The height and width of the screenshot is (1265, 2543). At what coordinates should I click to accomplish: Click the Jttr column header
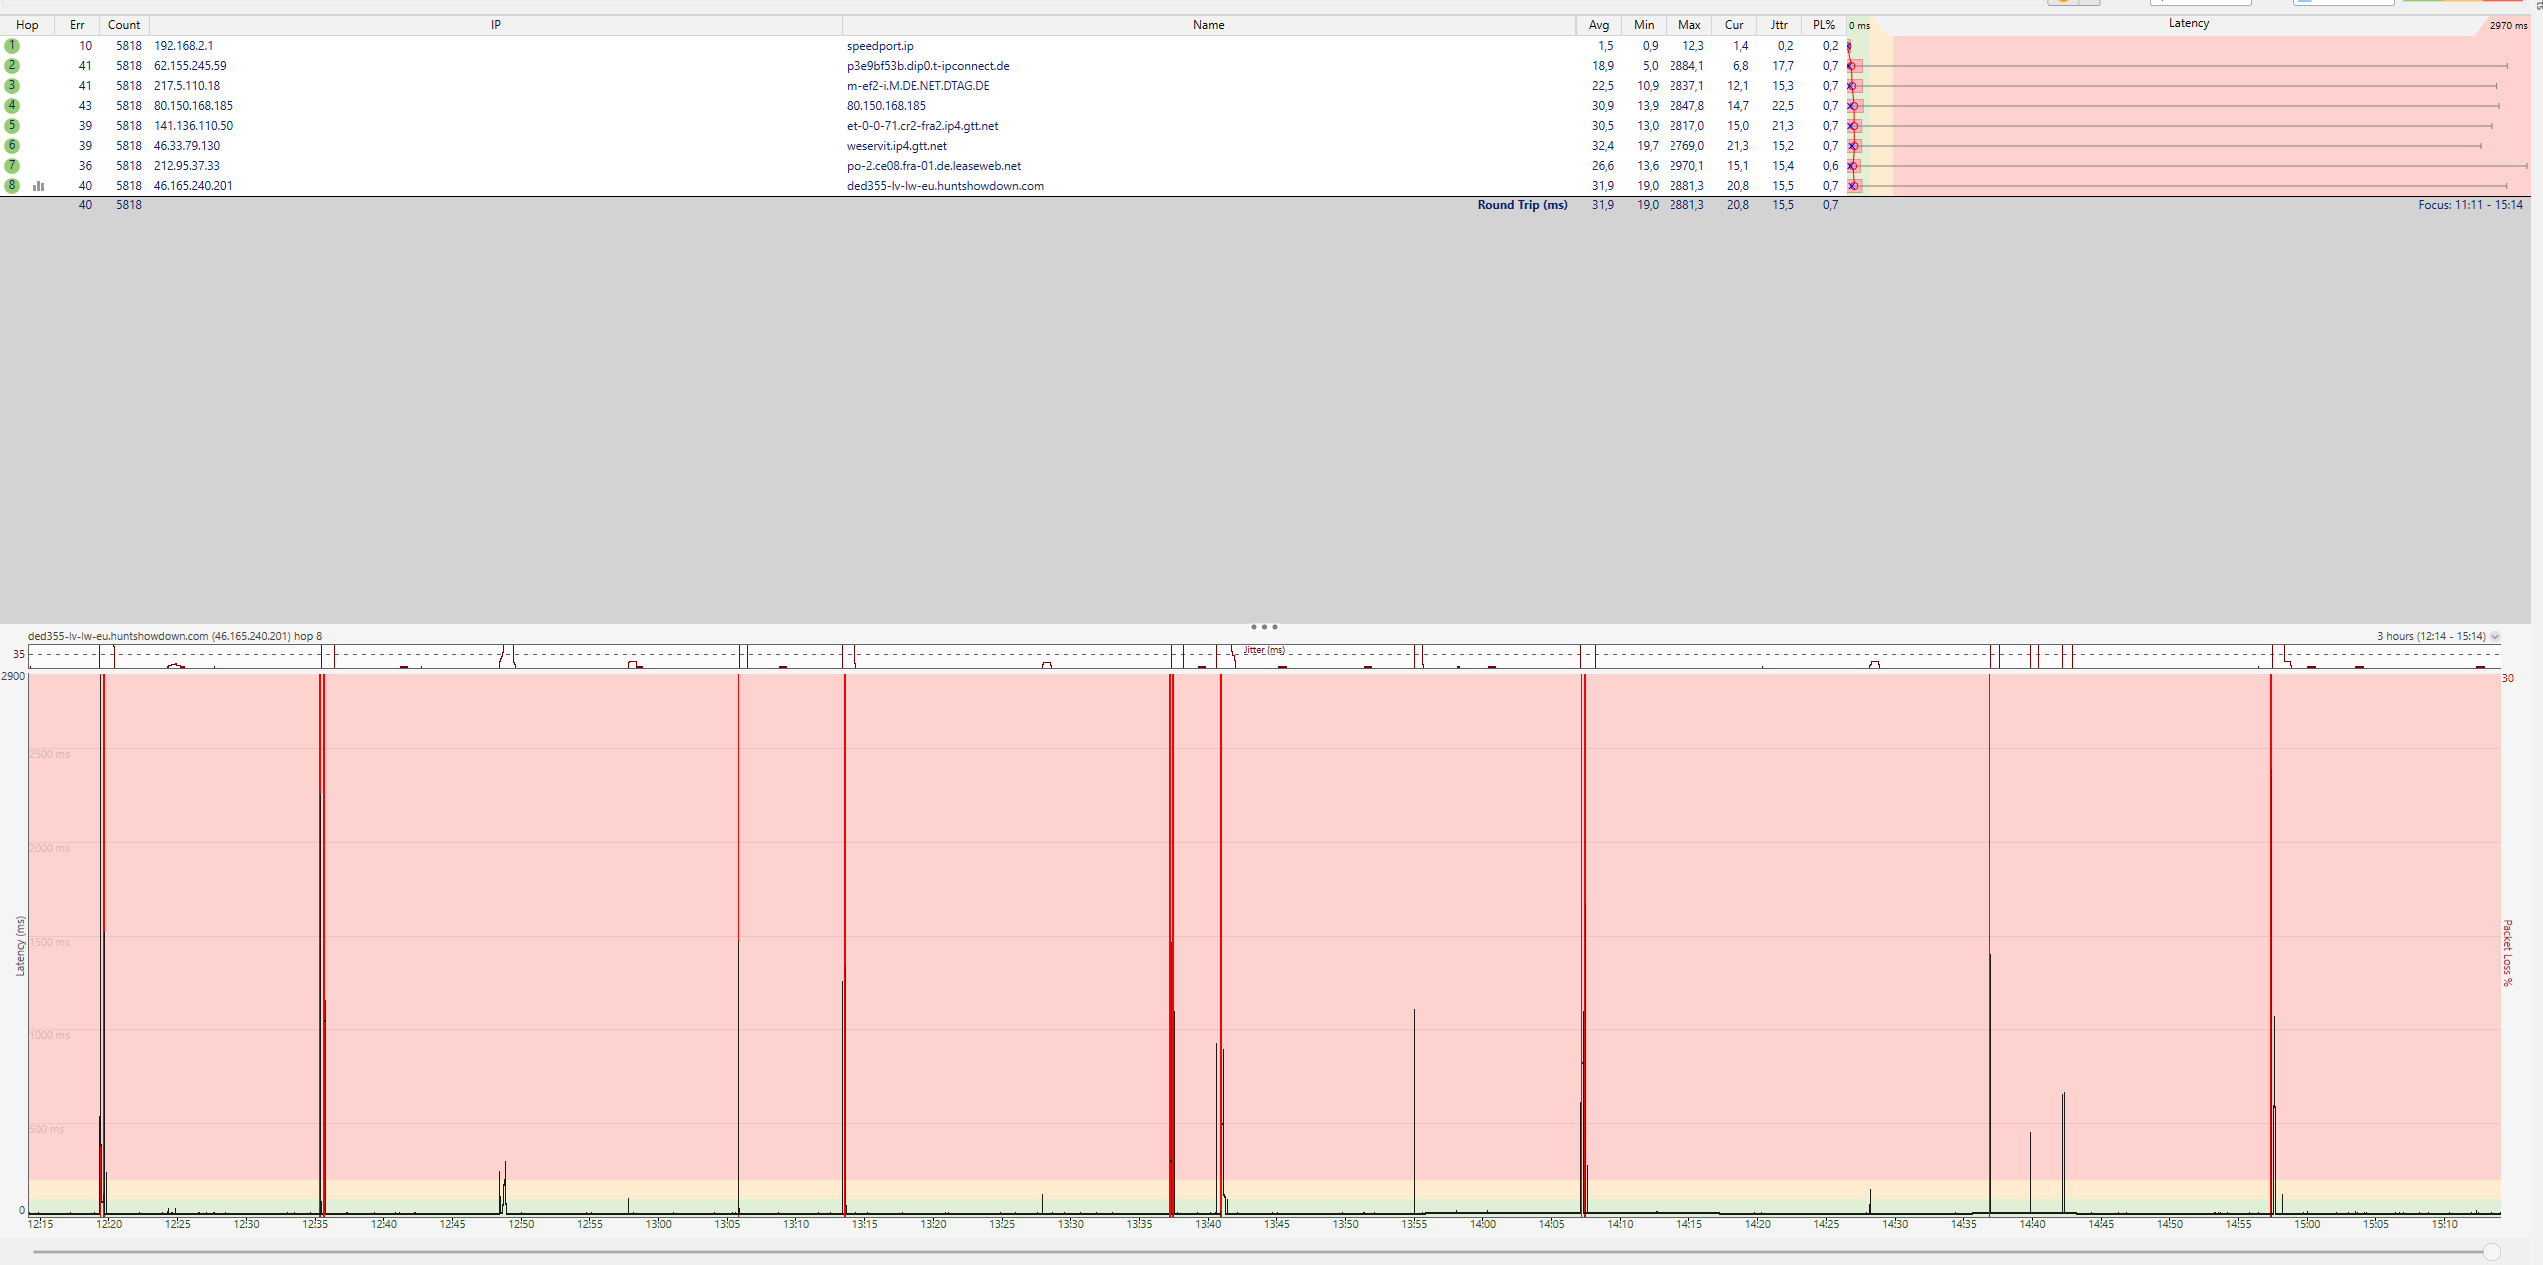click(1779, 25)
